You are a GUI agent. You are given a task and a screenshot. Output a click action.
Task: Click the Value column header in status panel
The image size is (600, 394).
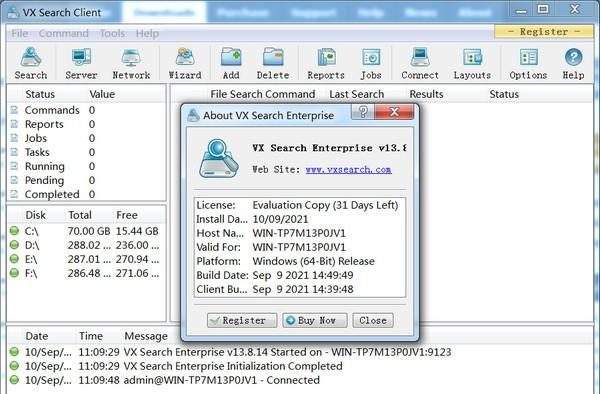tap(102, 94)
